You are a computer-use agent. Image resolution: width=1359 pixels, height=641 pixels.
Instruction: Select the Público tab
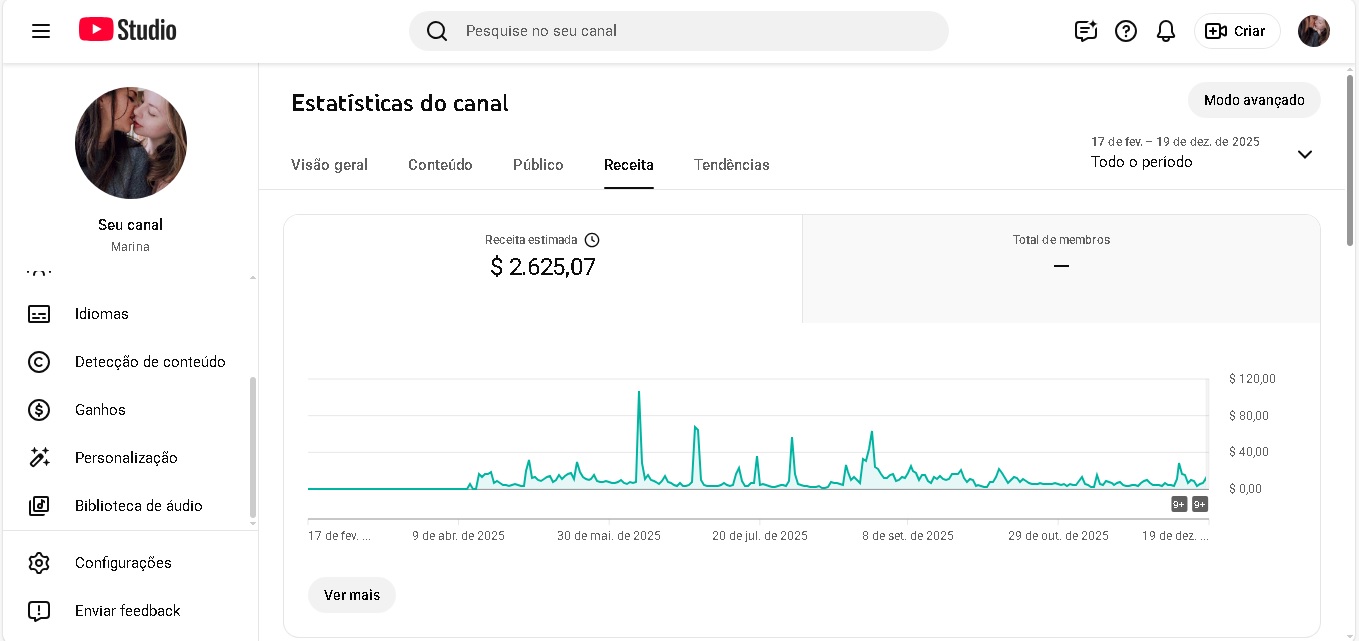tap(538, 165)
